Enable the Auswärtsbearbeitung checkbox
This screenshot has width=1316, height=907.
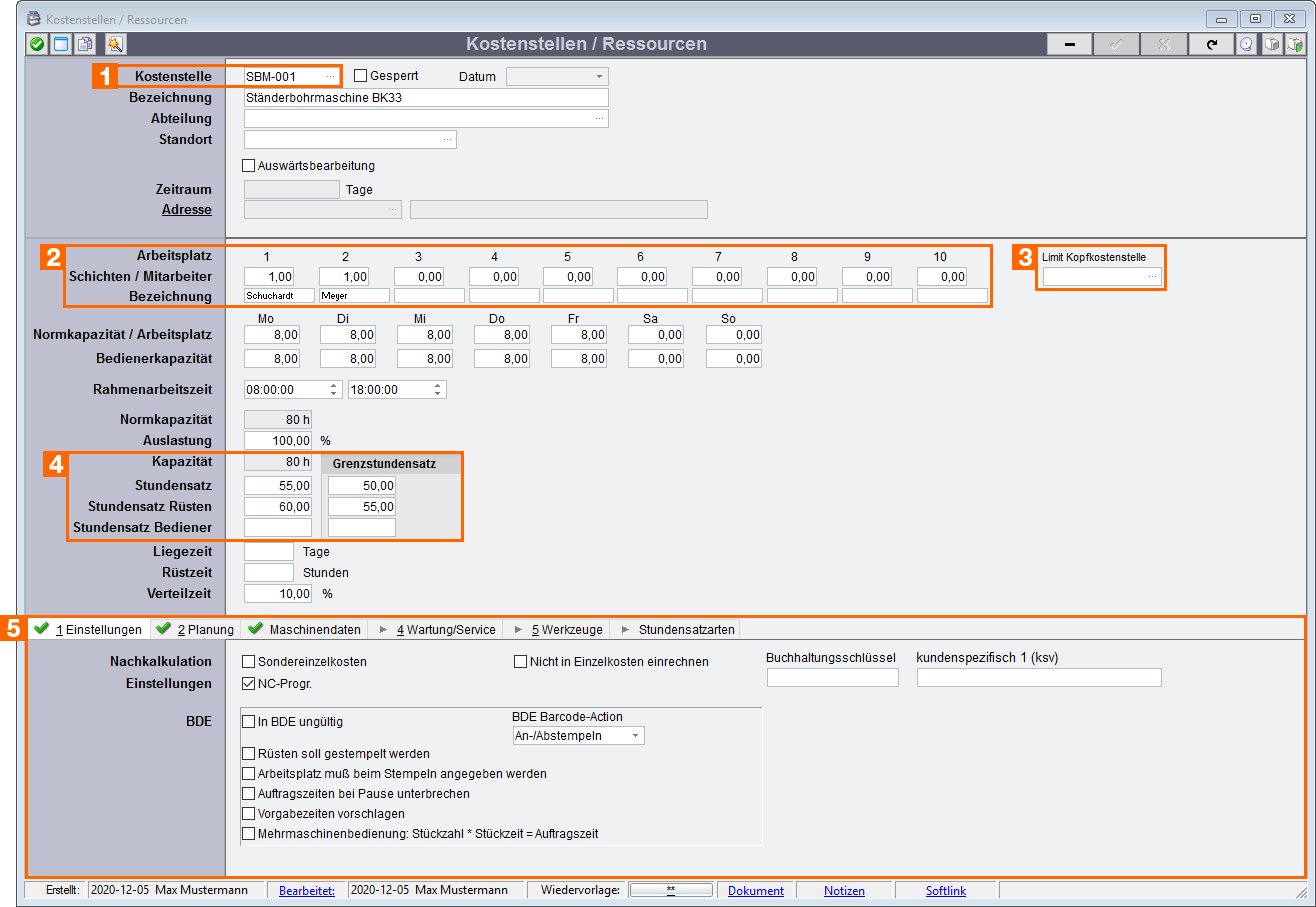click(x=249, y=166)
